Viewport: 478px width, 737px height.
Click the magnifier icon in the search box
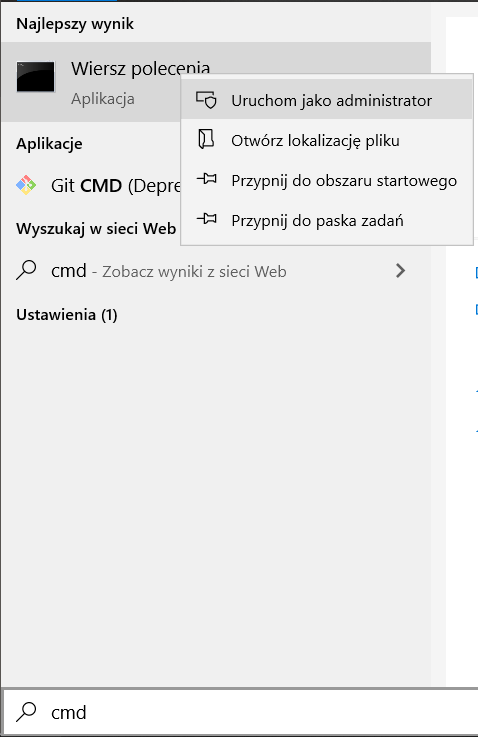tap(26, 712)
